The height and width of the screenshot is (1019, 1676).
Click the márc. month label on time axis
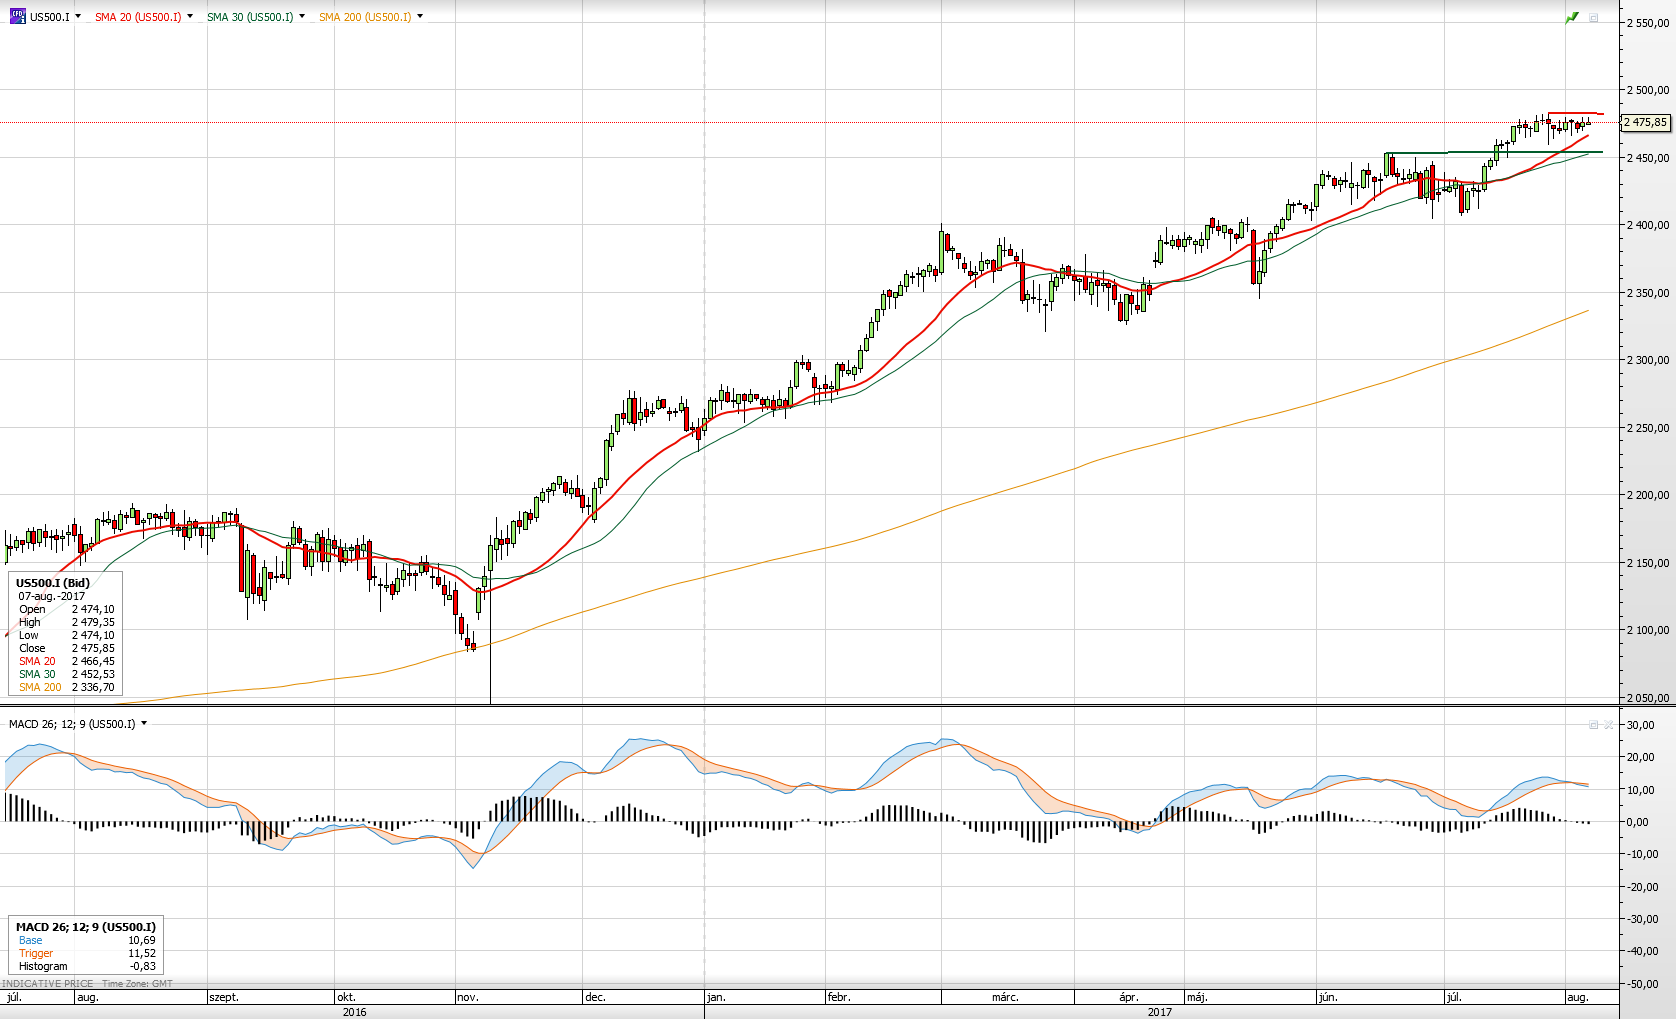coord(1005,997)
